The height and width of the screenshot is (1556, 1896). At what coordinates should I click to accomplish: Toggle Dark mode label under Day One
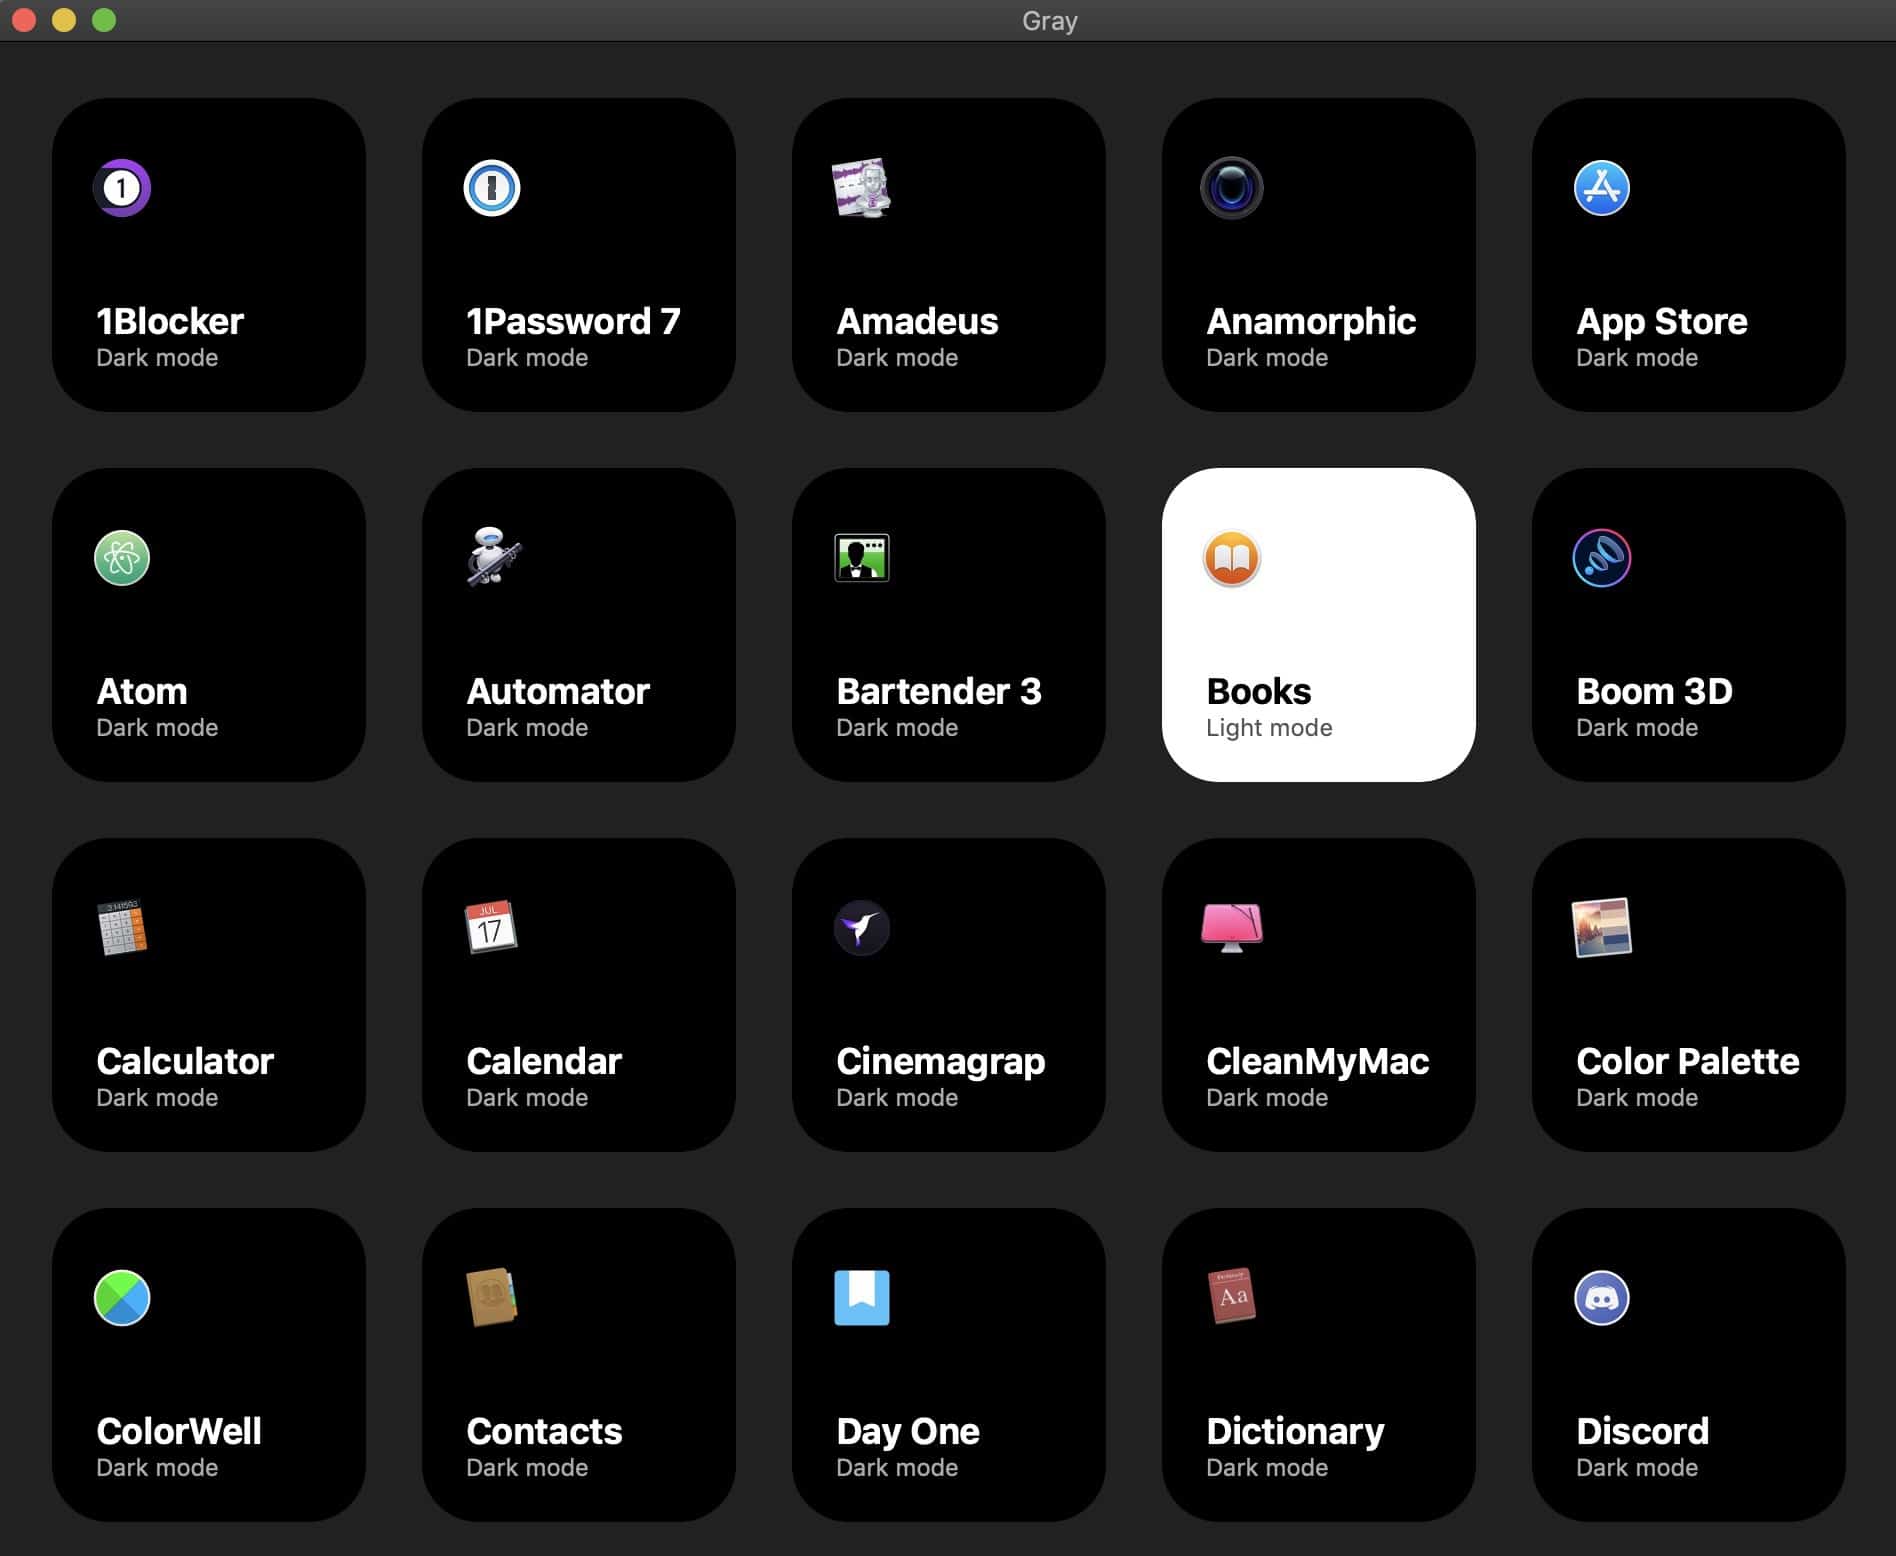pyautogui.click(x=897, y=1468)
